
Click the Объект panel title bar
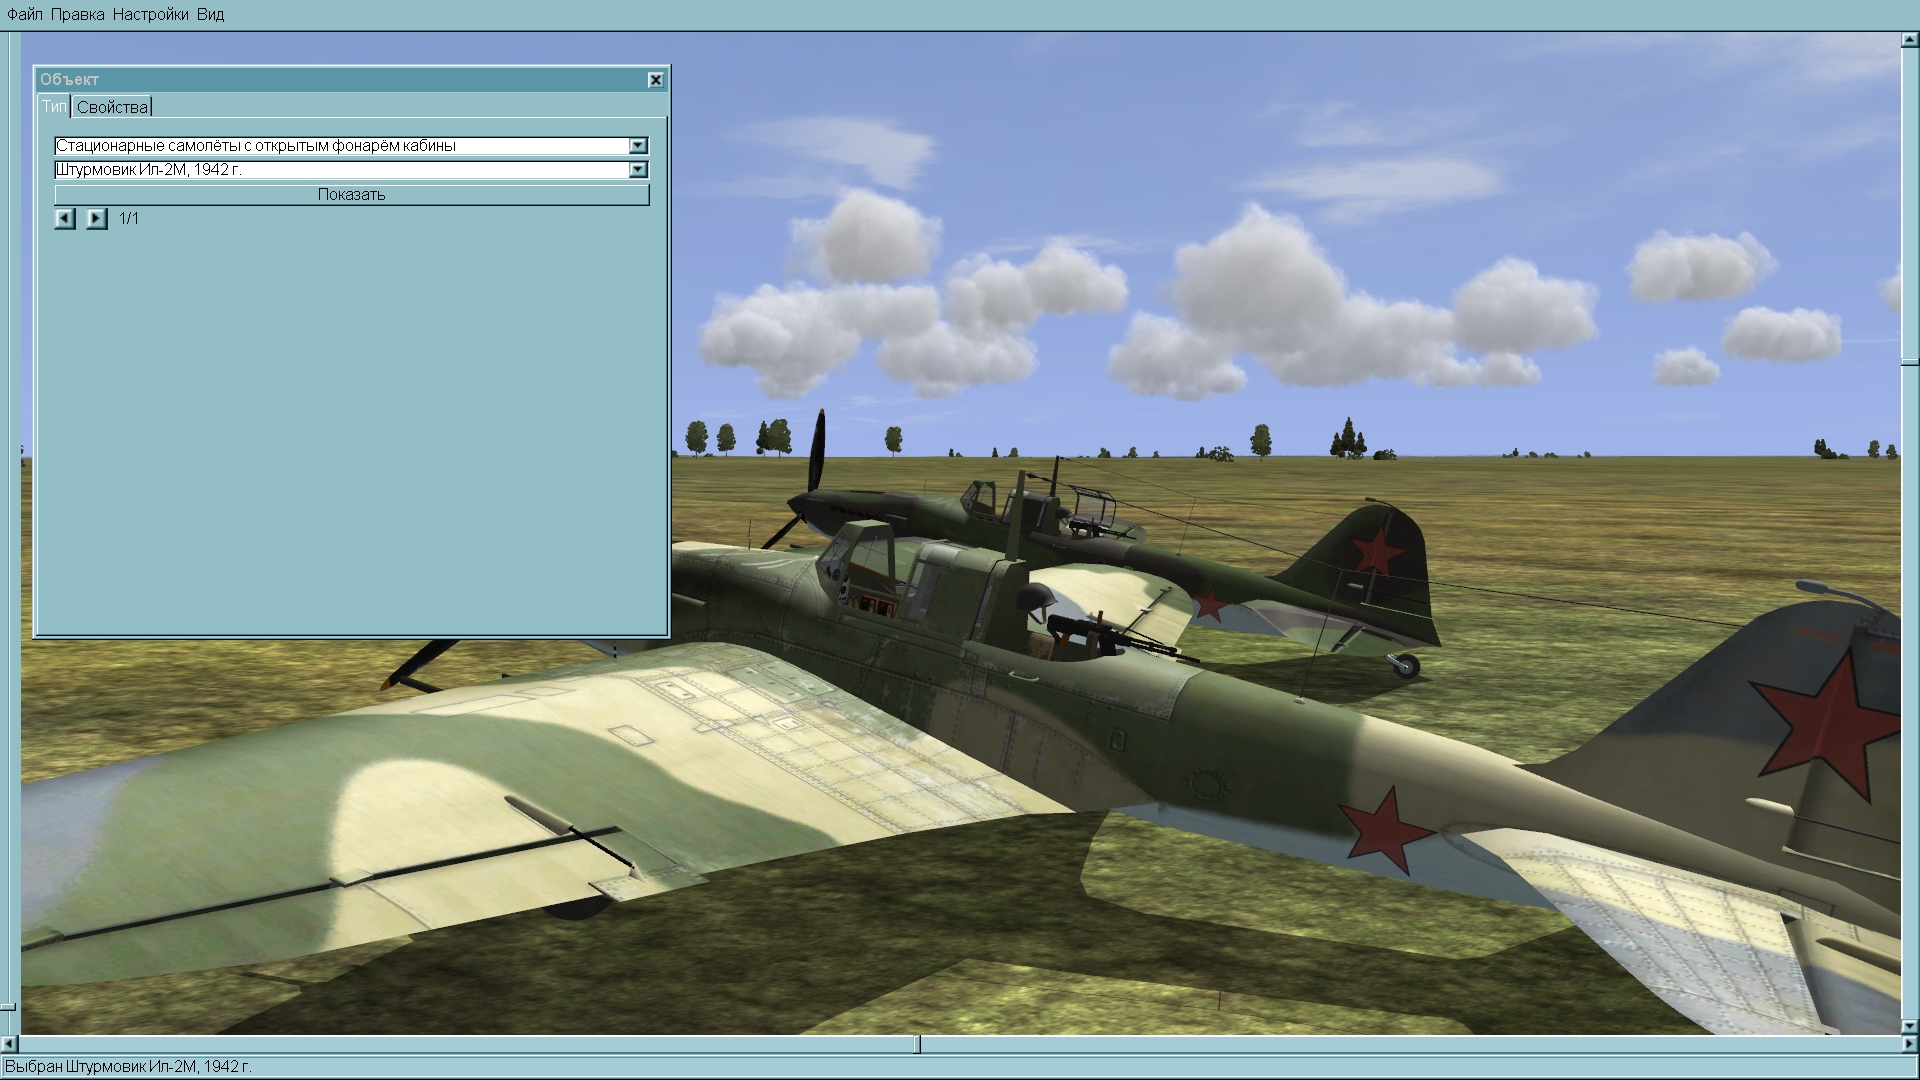coord(340,80)
